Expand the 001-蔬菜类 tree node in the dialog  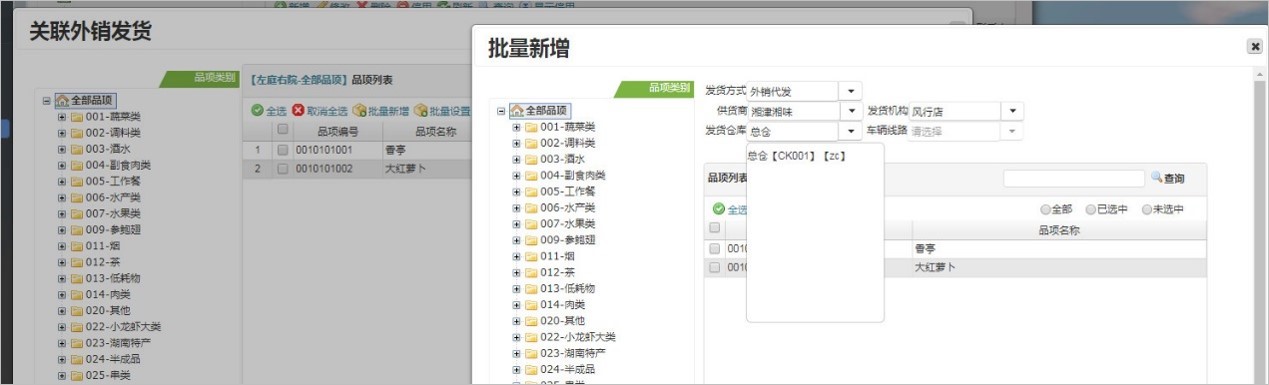(x=517, y=127)
